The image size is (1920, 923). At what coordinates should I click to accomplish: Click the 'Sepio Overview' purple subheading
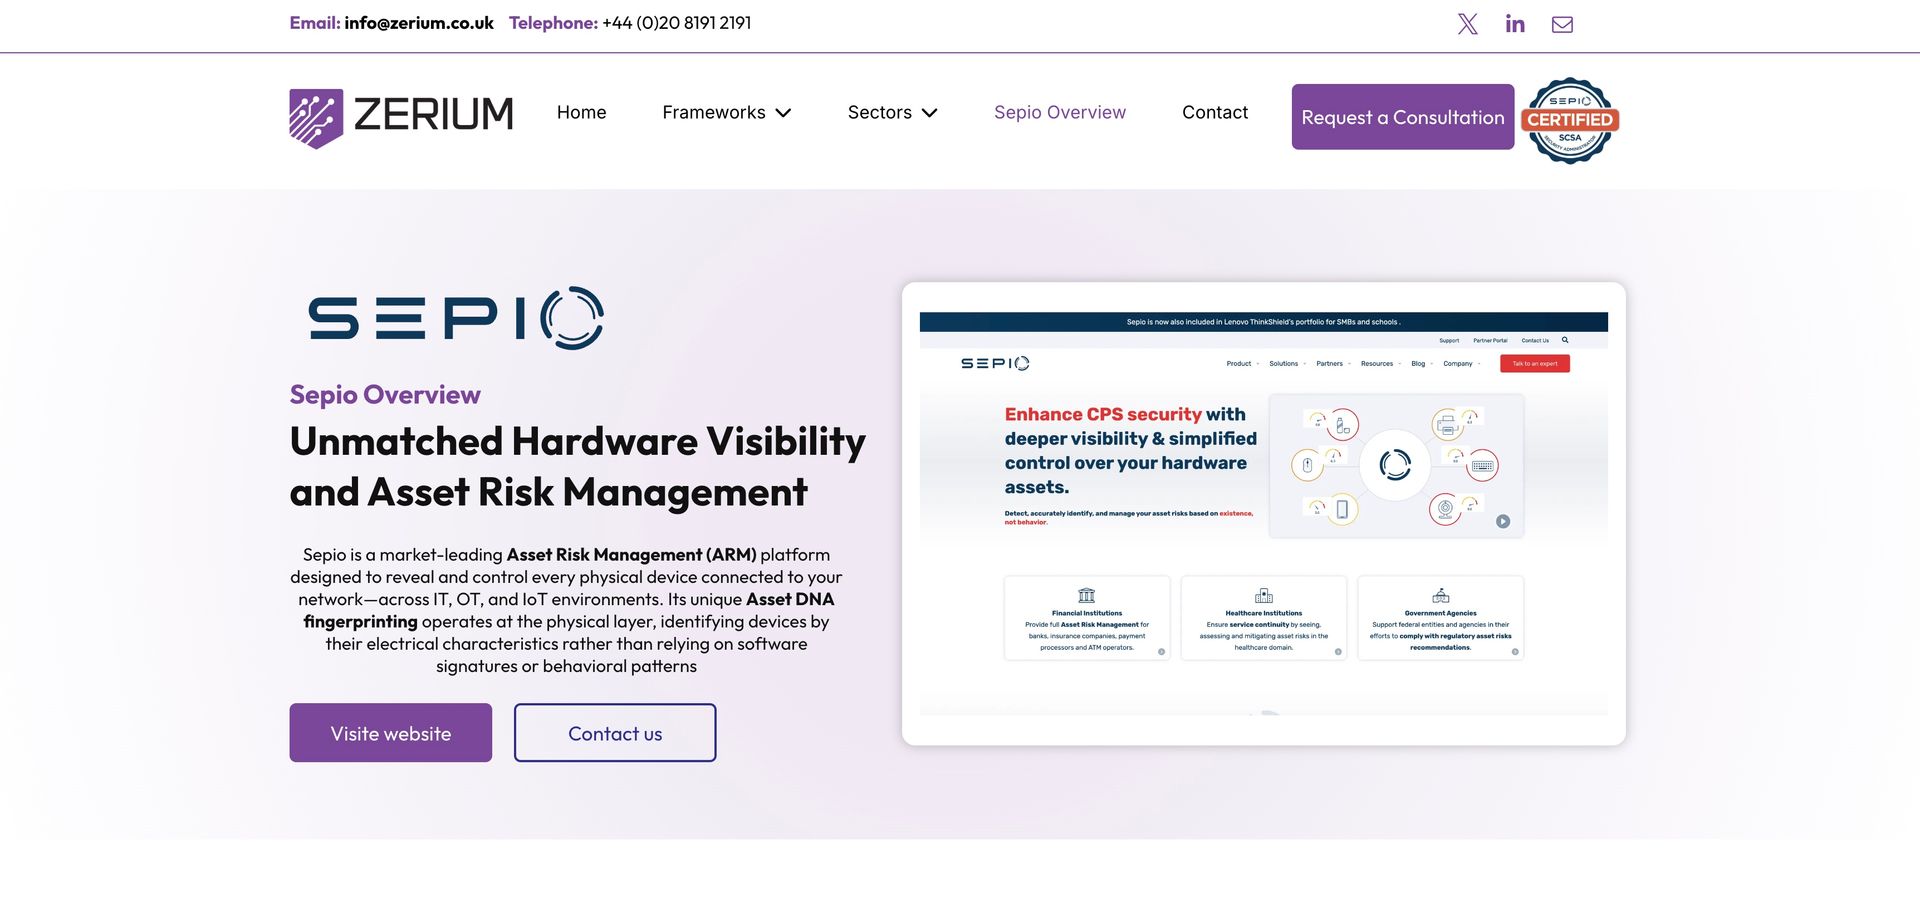(x=385, y=395)
